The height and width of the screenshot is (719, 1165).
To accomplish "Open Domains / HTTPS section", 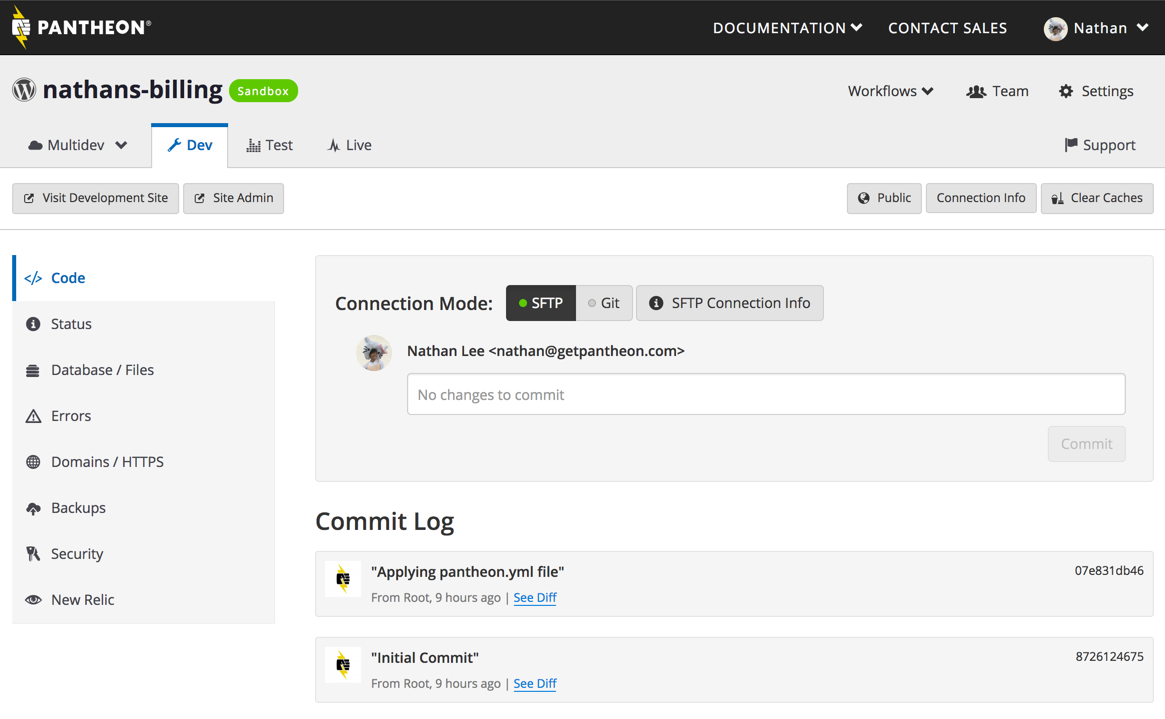I will coord(144,462).
